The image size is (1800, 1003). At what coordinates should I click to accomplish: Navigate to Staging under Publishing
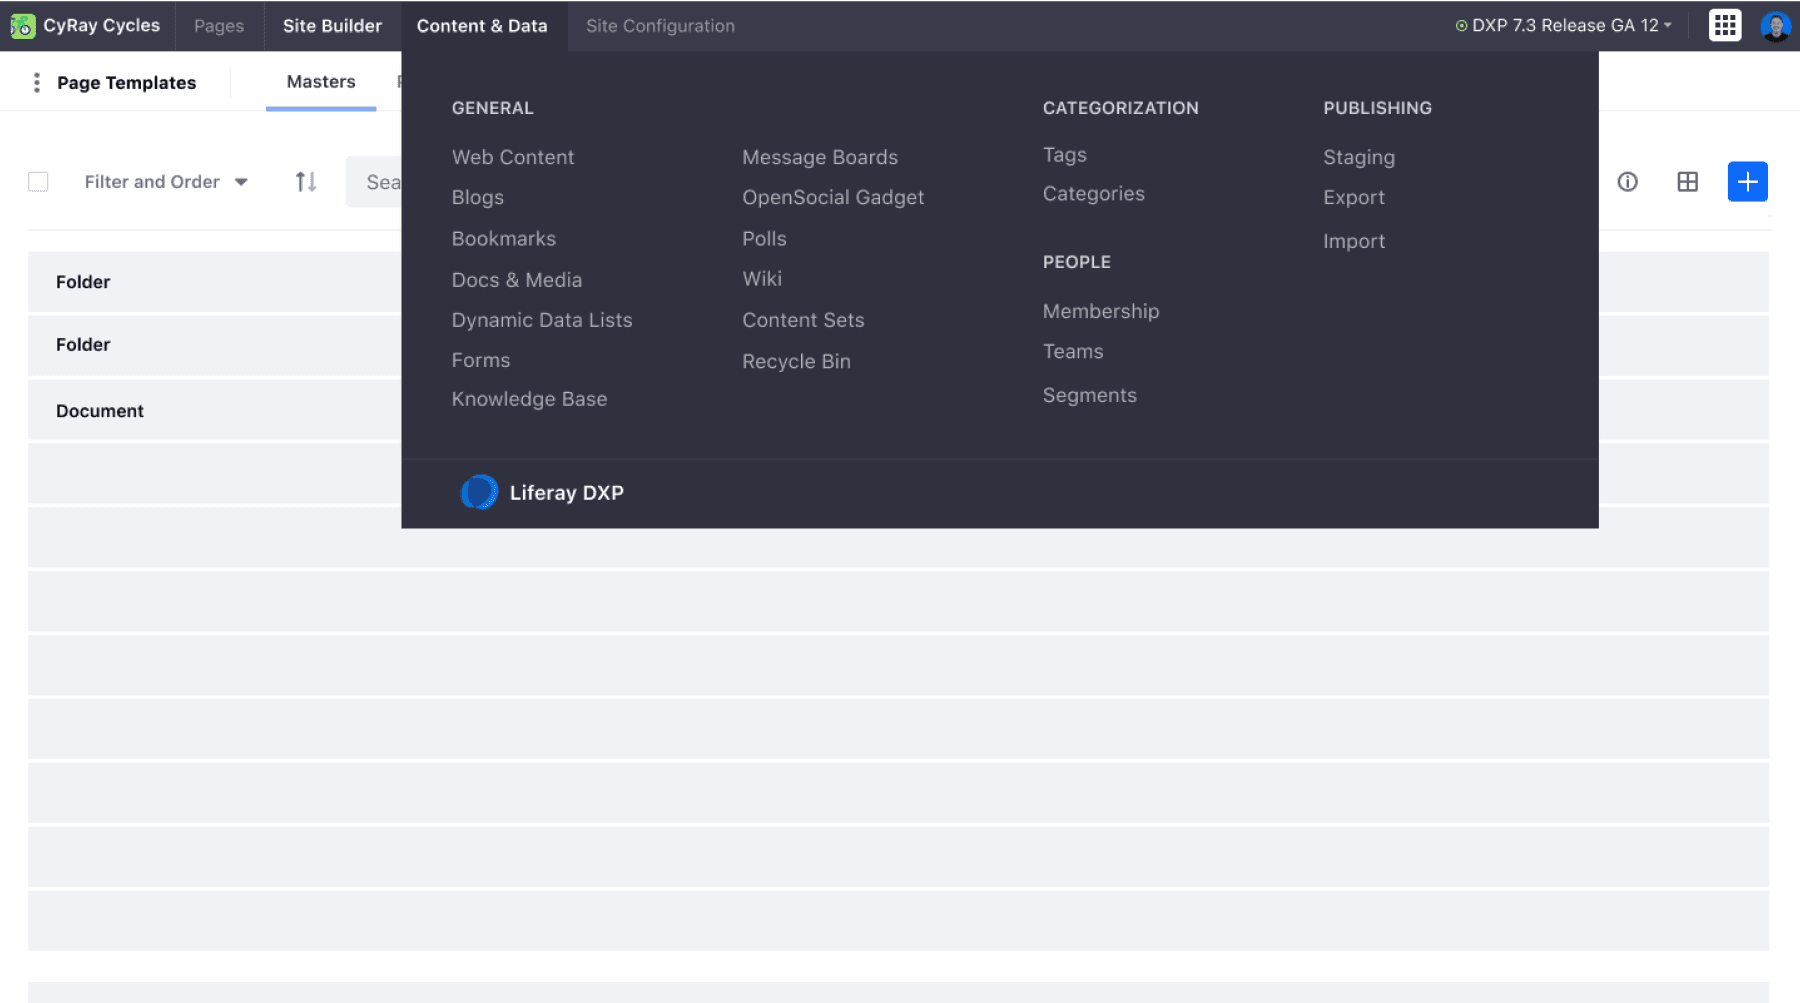coord(1358,157)
